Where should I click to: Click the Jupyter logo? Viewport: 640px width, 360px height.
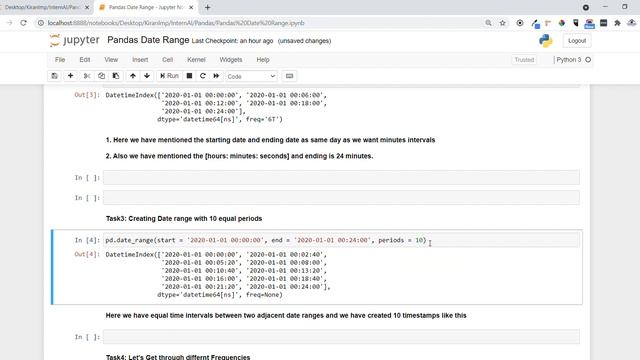[x=74, y=40]
